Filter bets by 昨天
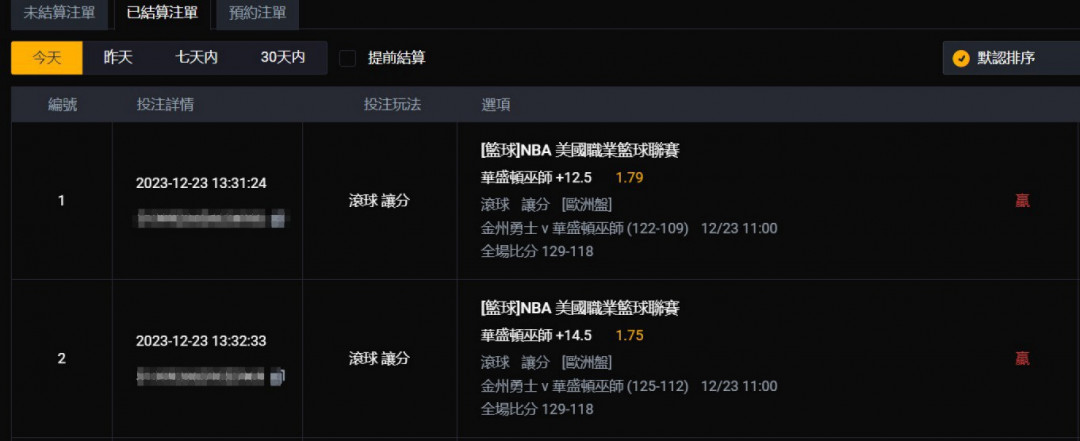Image resolution: width=1080 pixels, height=441 pixels. pyautogui.click(x=118, y=58)
